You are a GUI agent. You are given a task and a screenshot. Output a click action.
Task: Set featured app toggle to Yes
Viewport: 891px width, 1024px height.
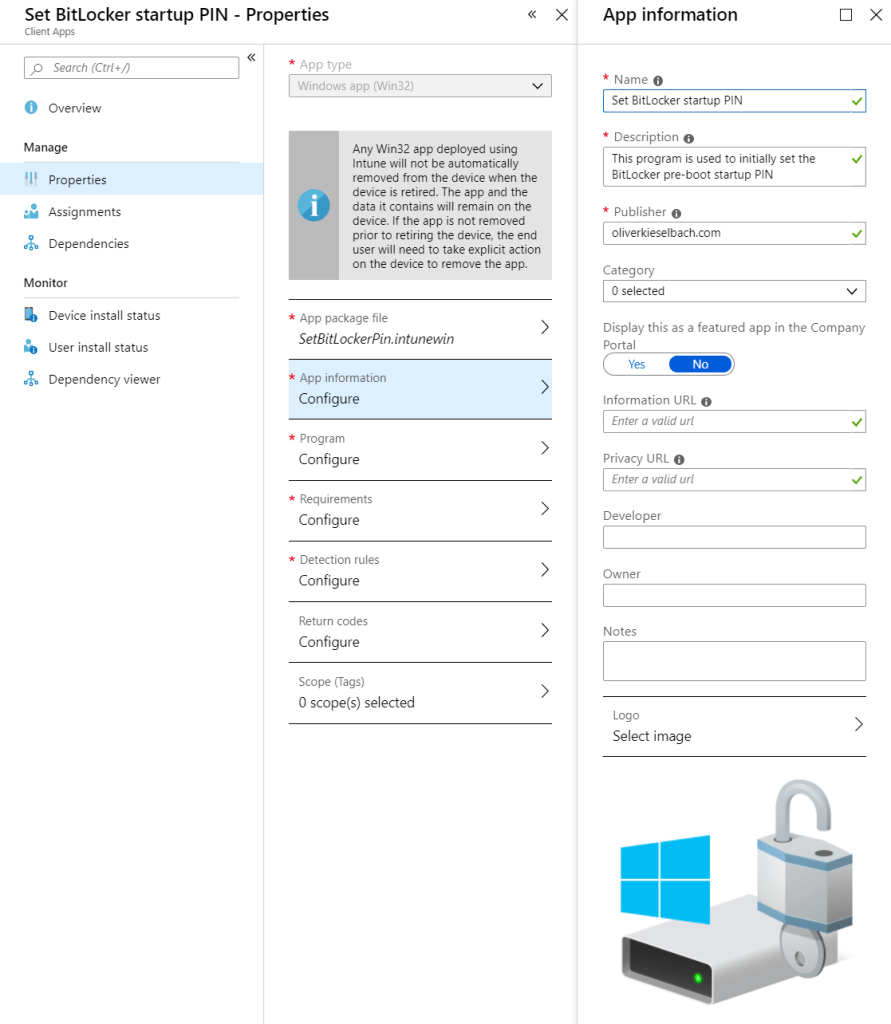(x=638, y=363)
